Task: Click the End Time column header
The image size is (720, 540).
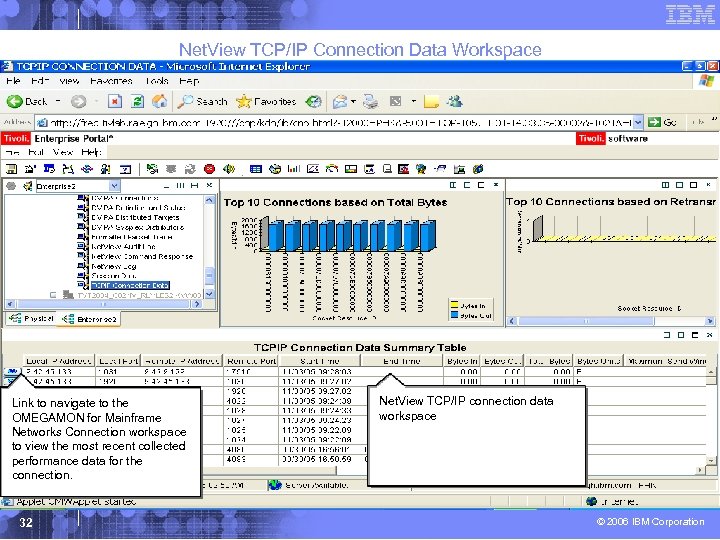Action: coord(402,361)
